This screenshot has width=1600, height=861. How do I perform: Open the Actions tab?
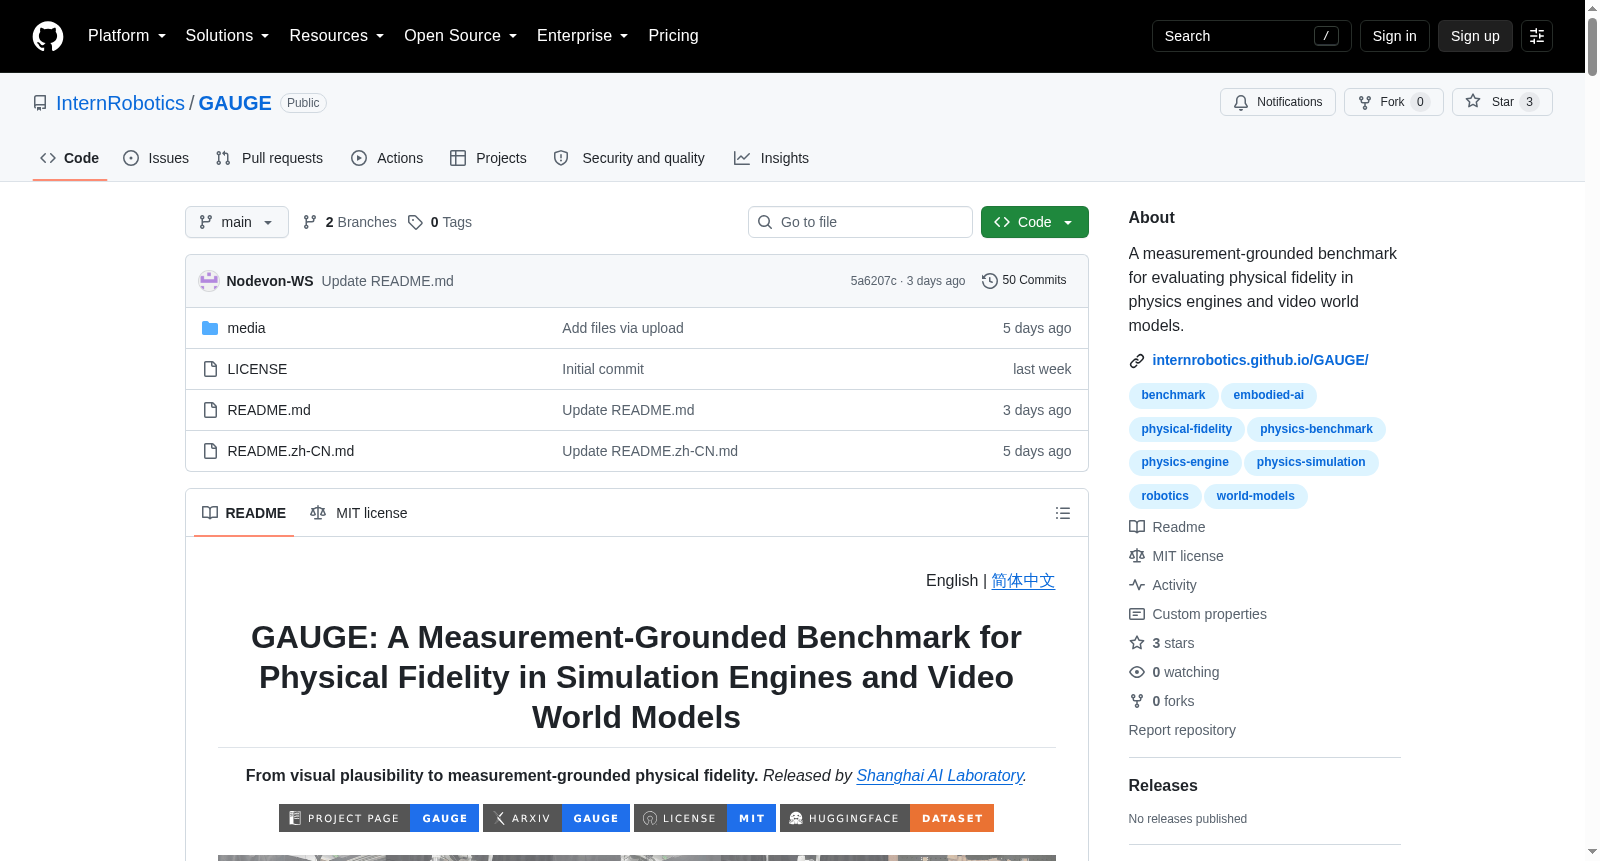(387, 158)
